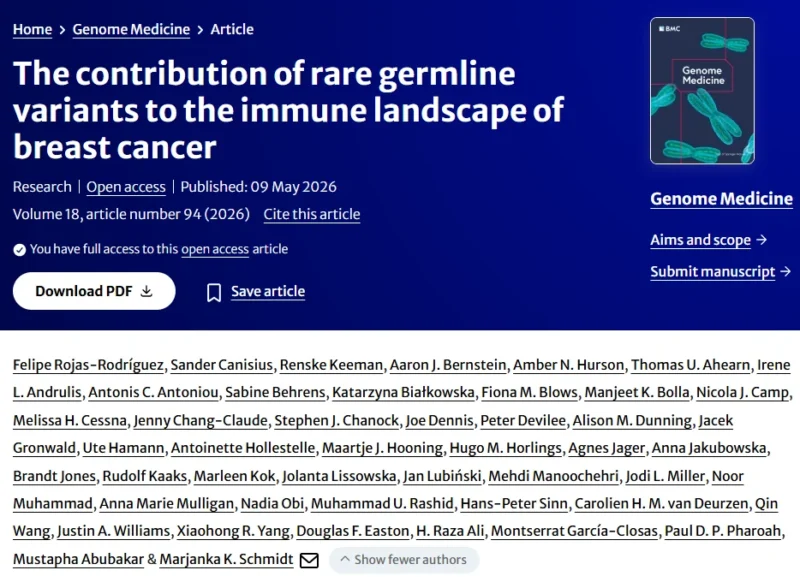Screen dimensions: 800x582
Task: Open author H. Raza Ali
Action: [x=450, y=532]
